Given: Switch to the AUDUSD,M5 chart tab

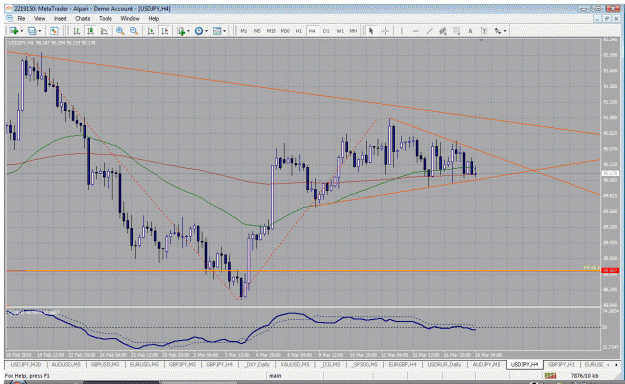Looking at the screenshot, I should pyautogui.click(x=66, y=365).
